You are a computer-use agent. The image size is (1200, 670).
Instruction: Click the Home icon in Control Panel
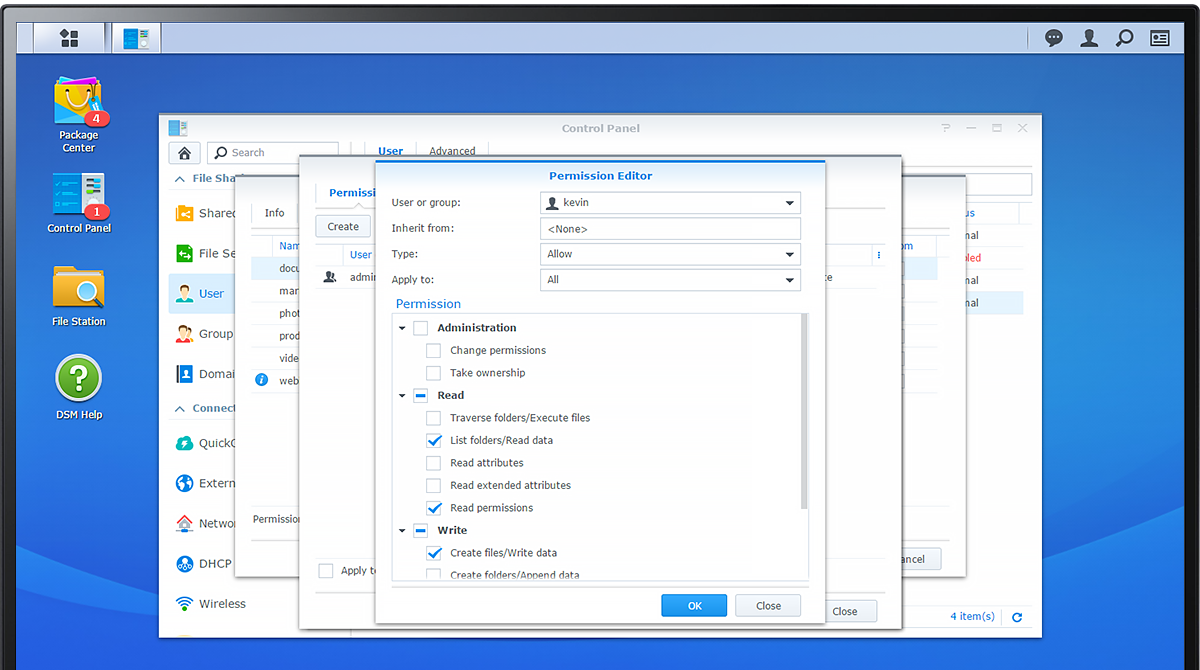(x=184, y=152)
